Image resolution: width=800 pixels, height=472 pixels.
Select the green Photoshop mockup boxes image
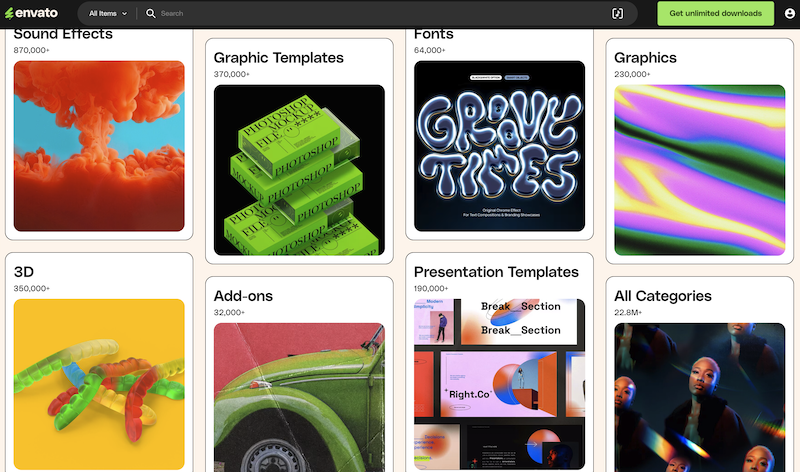coord(299,170)
